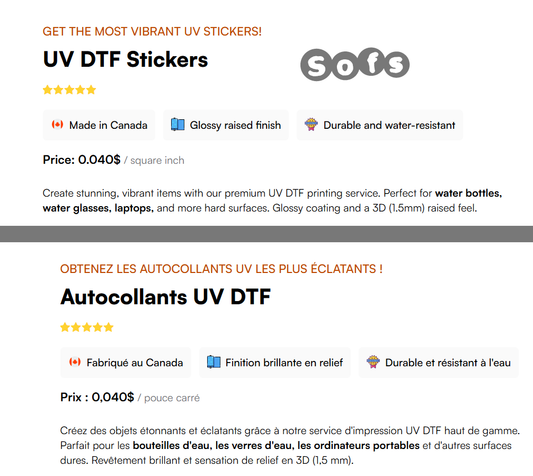
Task: Click the book icon beside Glossy raised finish
Action: (177, 124)
